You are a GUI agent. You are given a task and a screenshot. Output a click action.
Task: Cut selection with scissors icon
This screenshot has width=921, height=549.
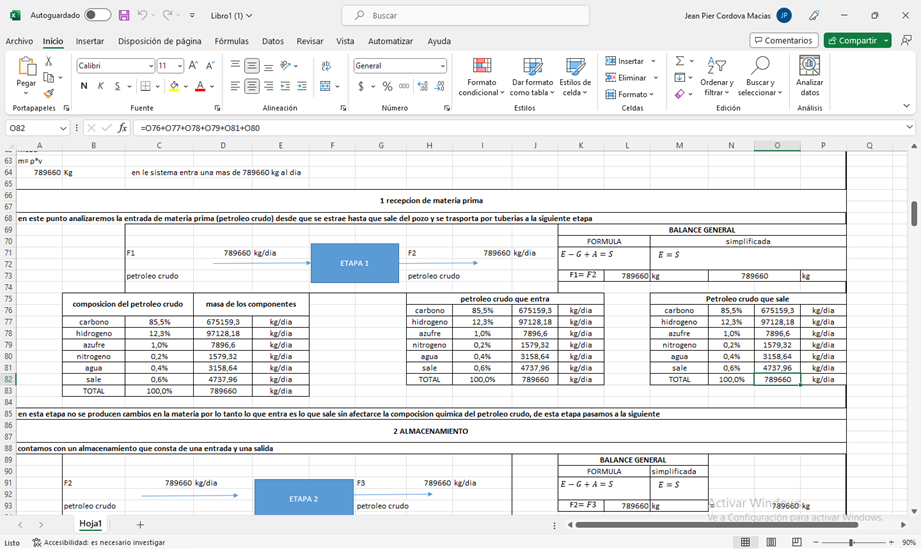click(49, 61)
